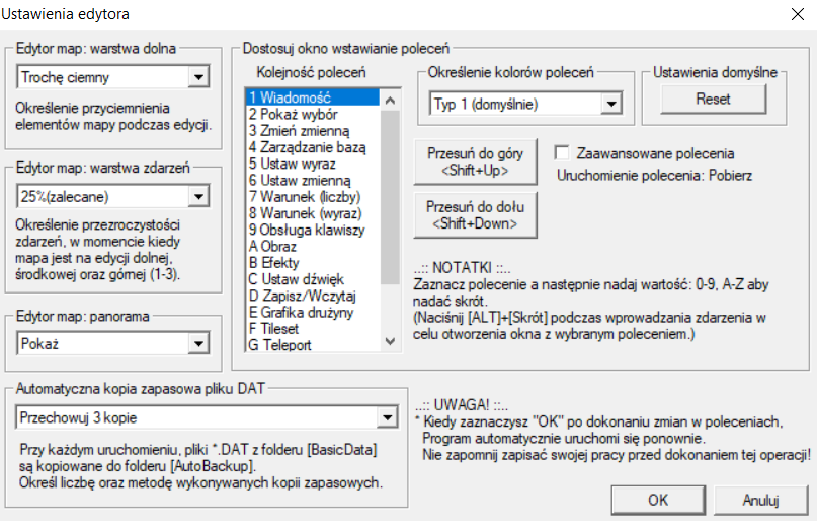Close the Ustawienia edytora dialog

(x=796, y=15)
